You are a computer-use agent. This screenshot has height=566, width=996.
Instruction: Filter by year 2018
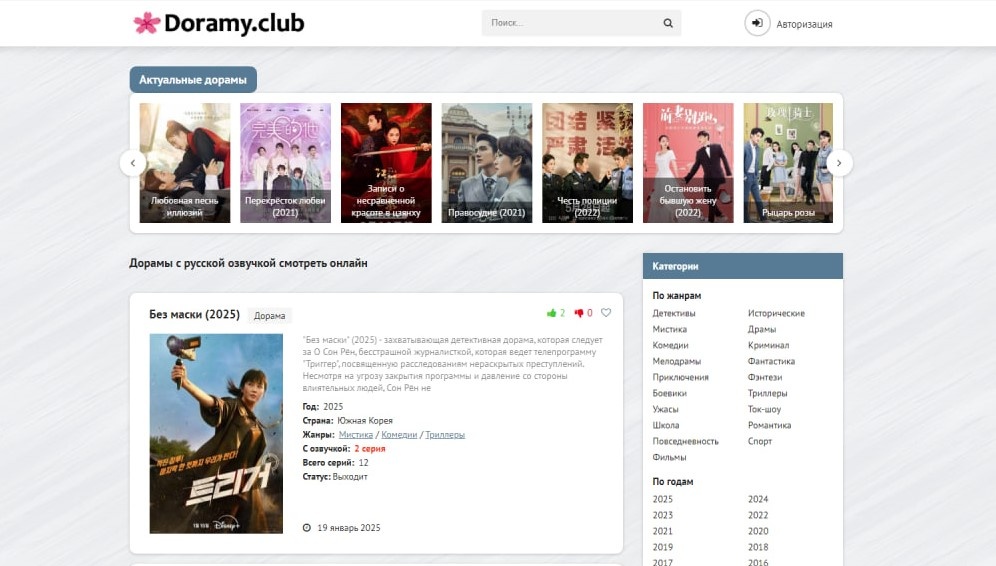coord(758,547)
